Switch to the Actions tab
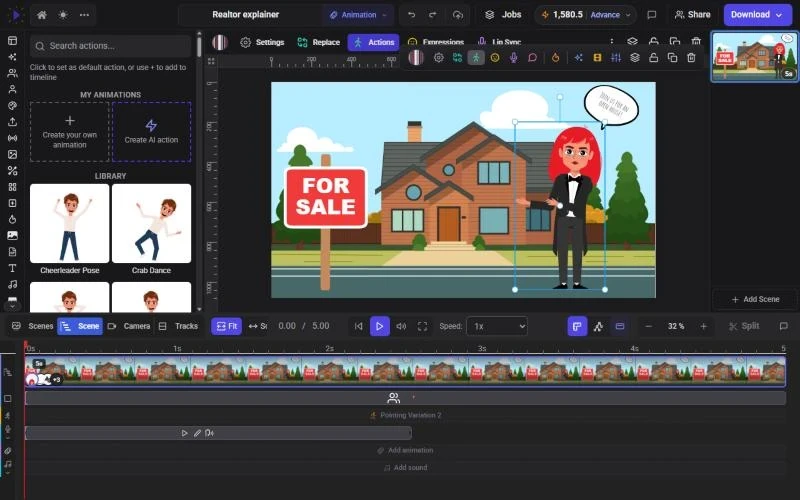Screen dimensions: 800x500 [x=374, y=42]
